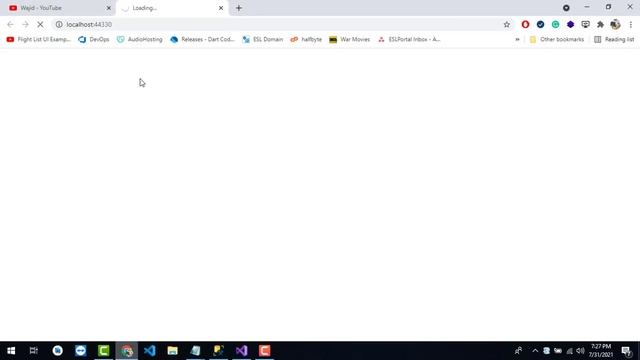Open the Extensions puzzle menu
The width and height of the screenshot is (640, 360).
pos(600,24)
